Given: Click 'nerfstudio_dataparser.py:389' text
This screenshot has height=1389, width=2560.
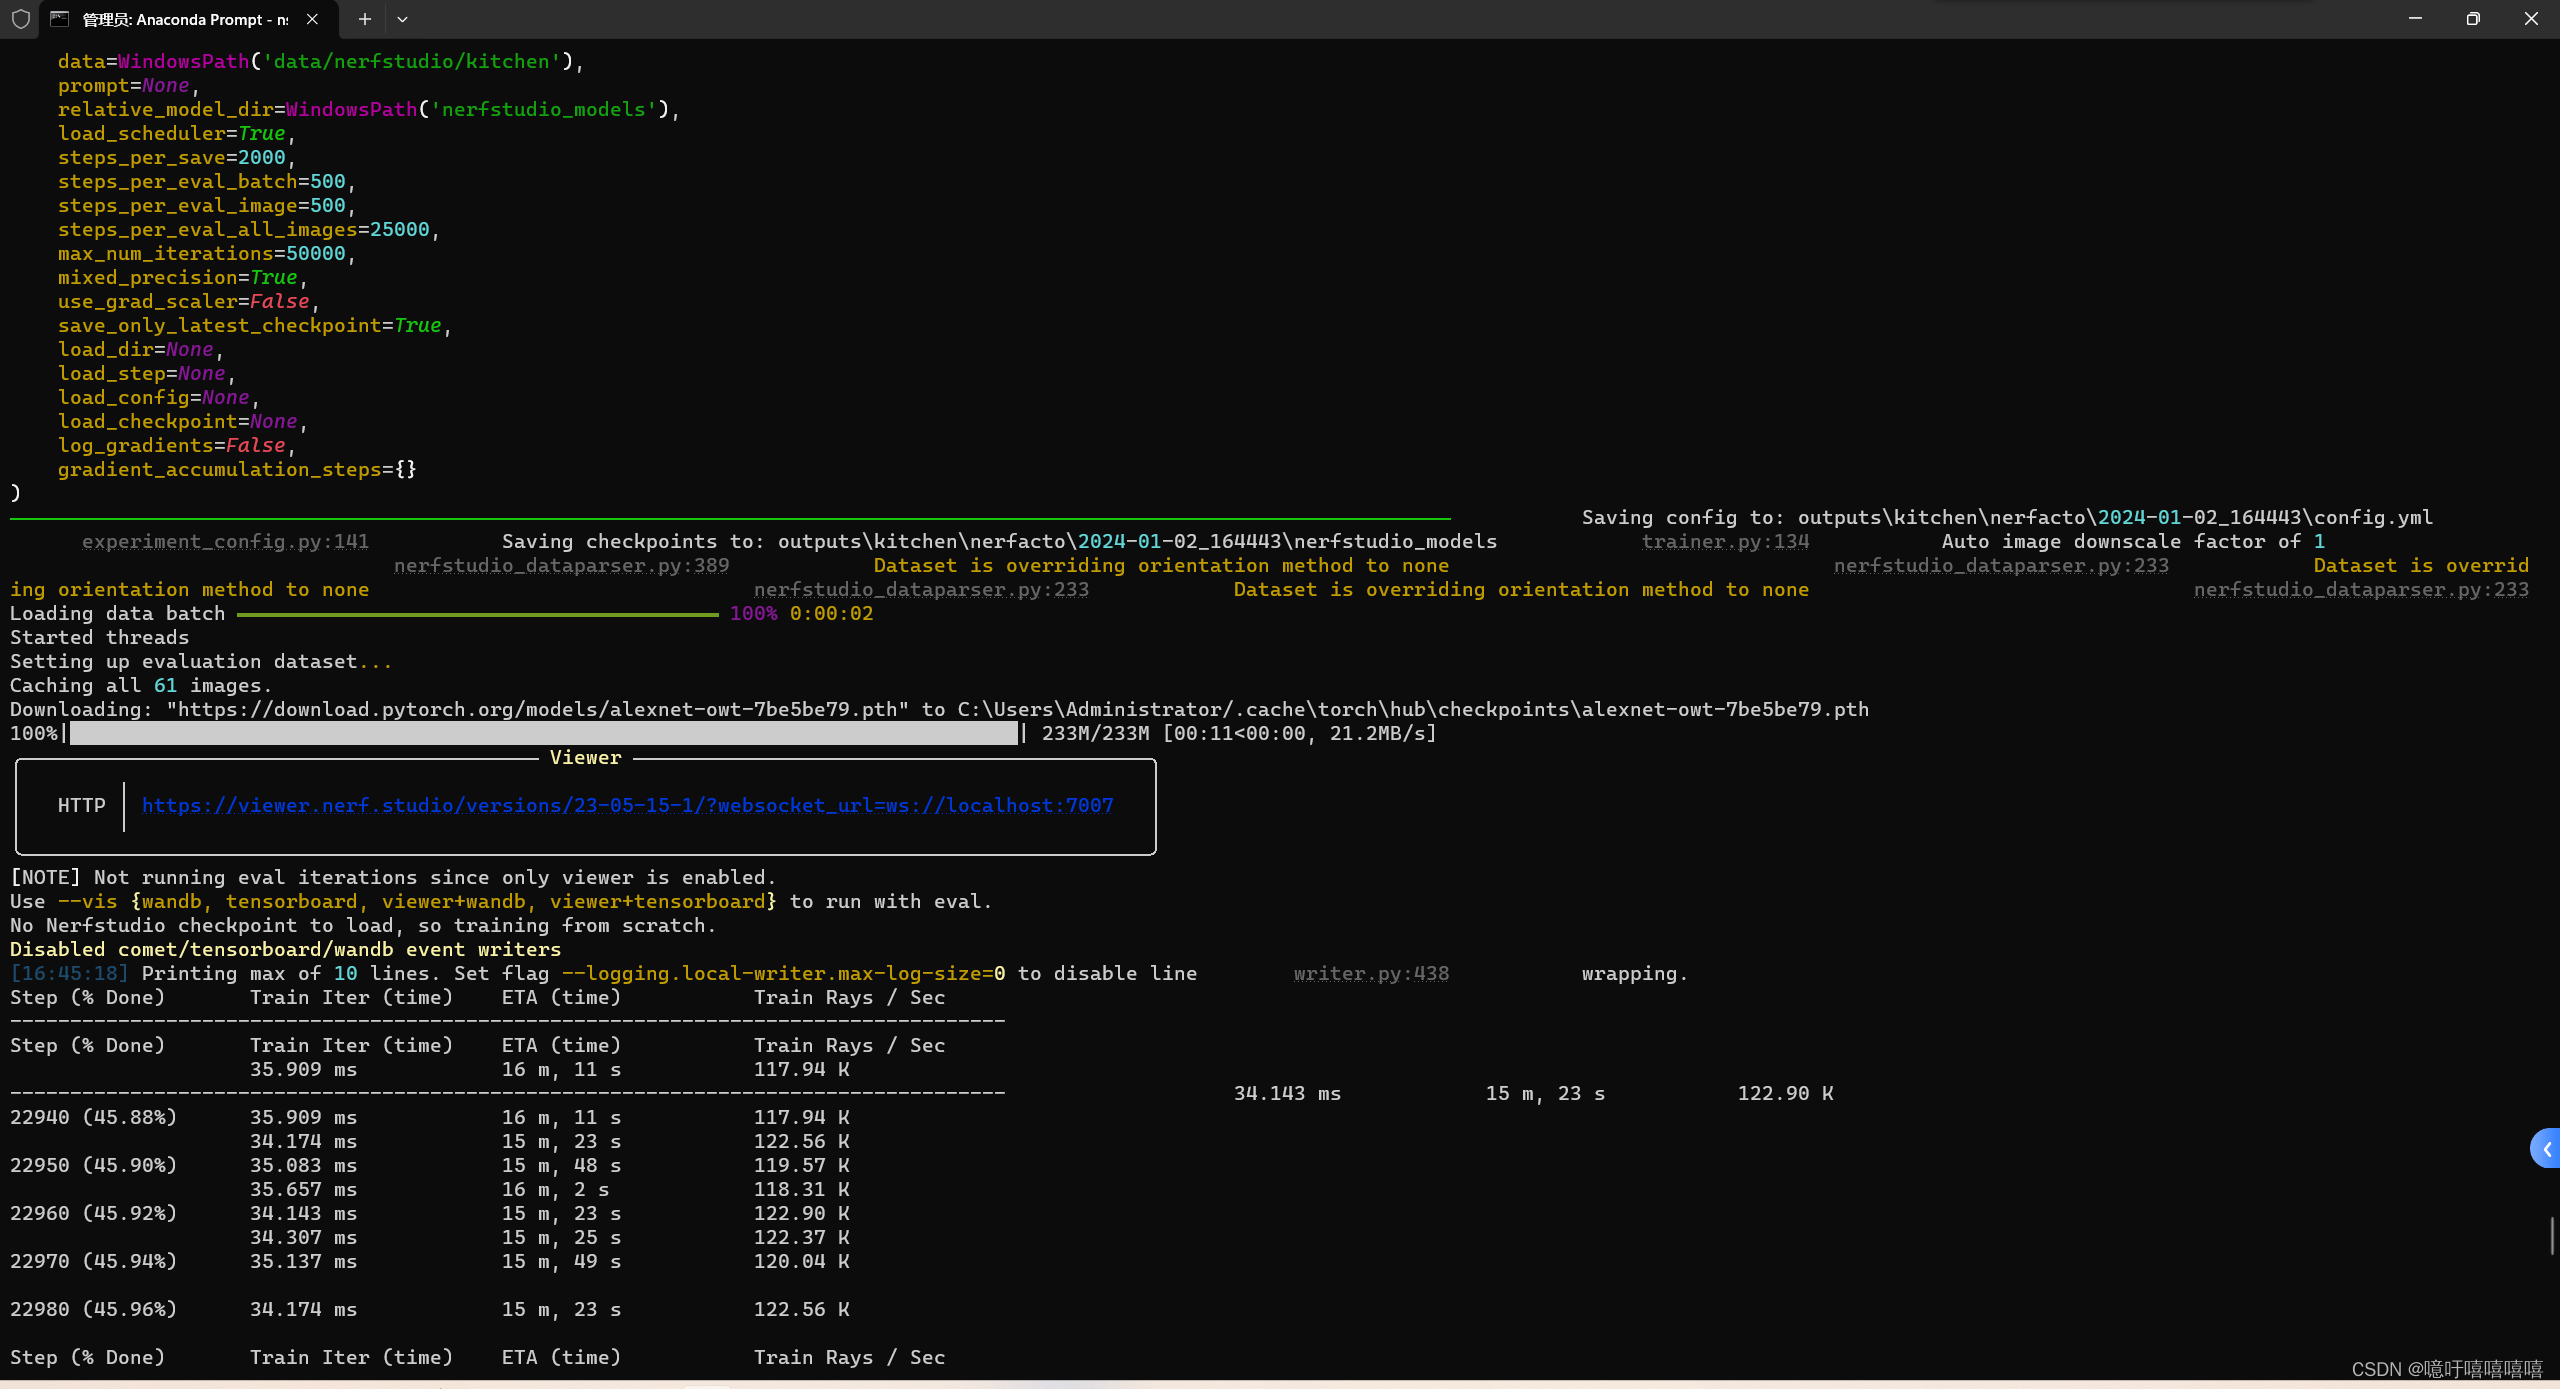Looking at the screenshot, I should tap(561, 565).
